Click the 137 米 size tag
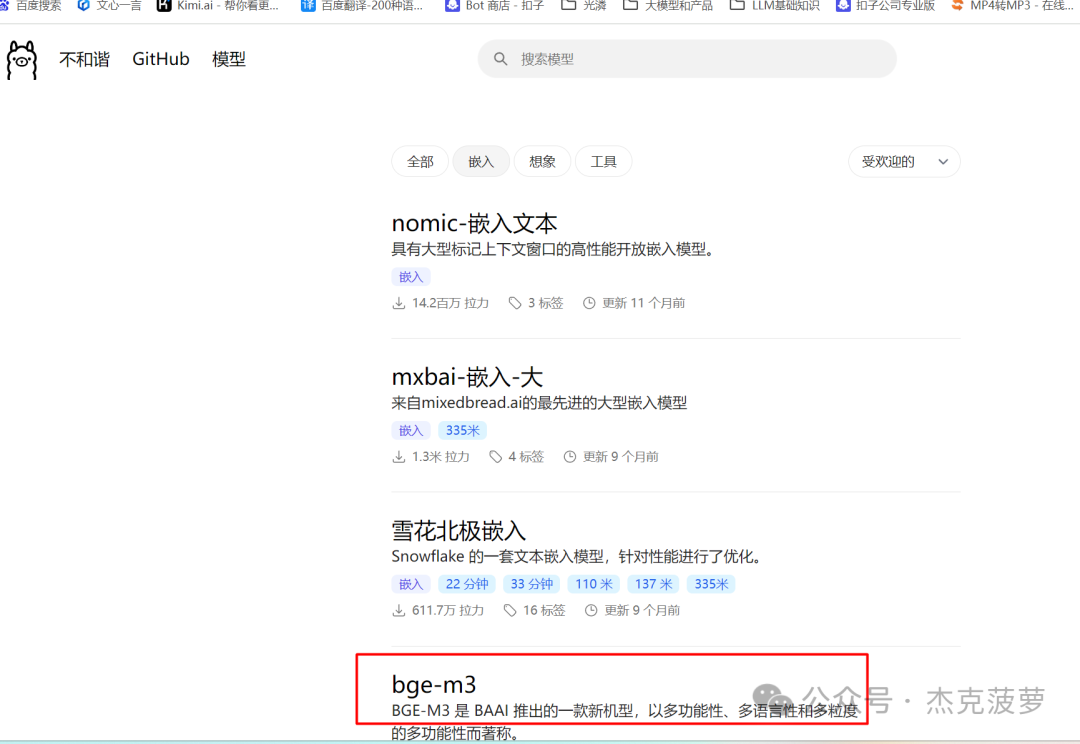The image size is (1080, 744). click(653, 584)
